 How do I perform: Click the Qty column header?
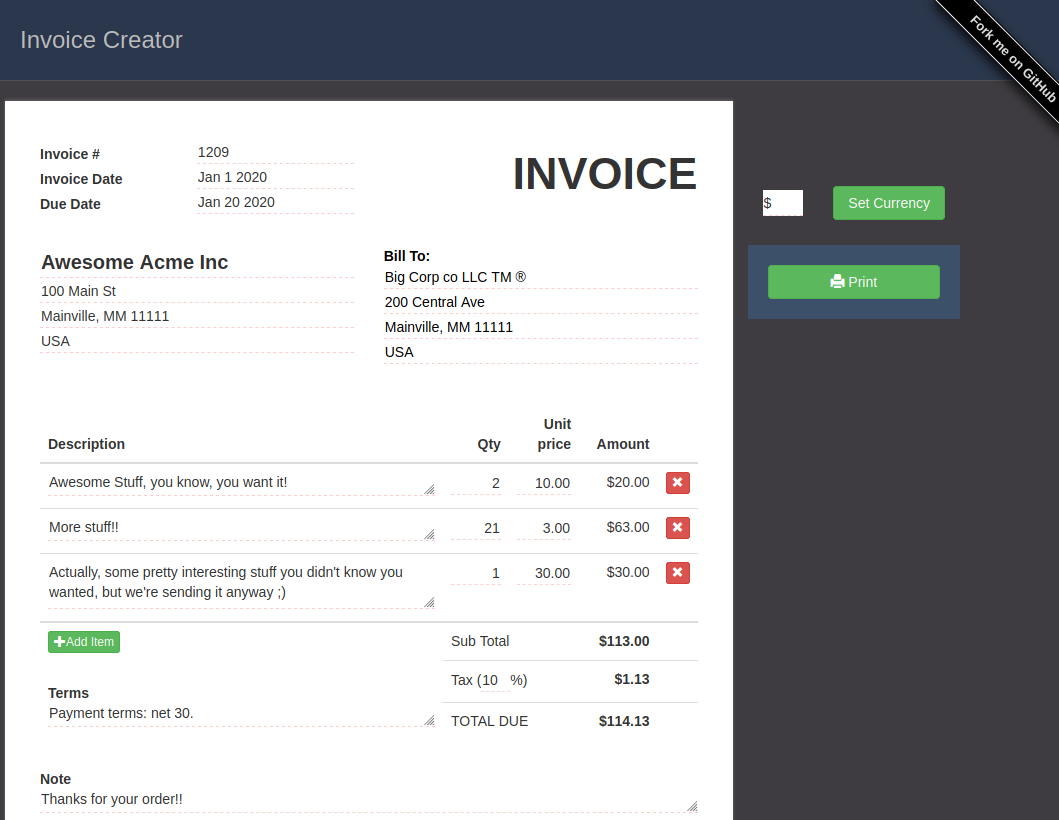tap(489, 444)
